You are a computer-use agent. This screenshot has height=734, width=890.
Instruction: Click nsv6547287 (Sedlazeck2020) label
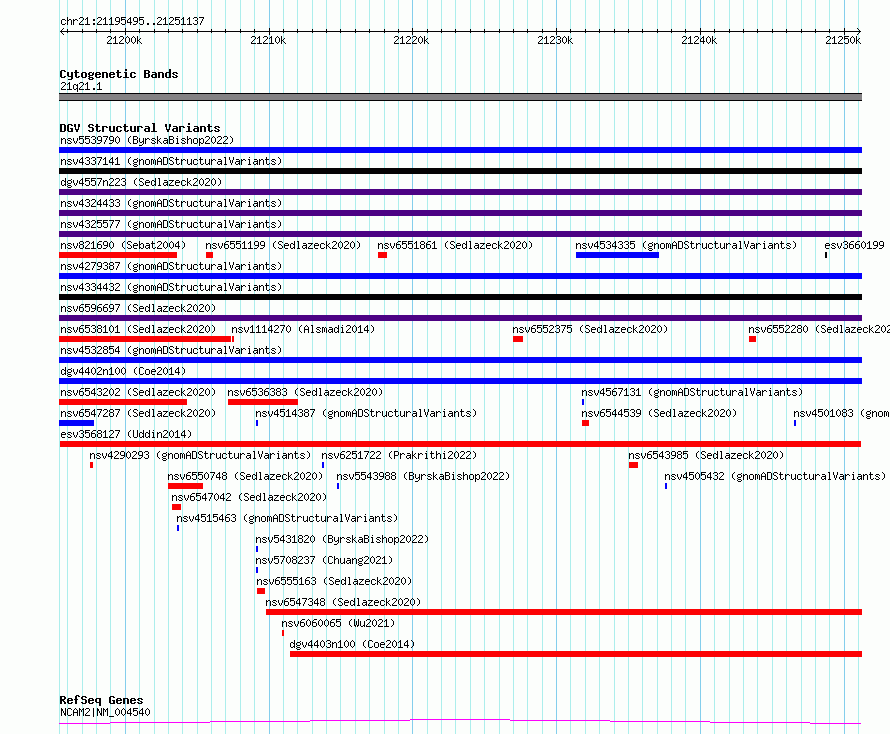[x=138, y=413]
